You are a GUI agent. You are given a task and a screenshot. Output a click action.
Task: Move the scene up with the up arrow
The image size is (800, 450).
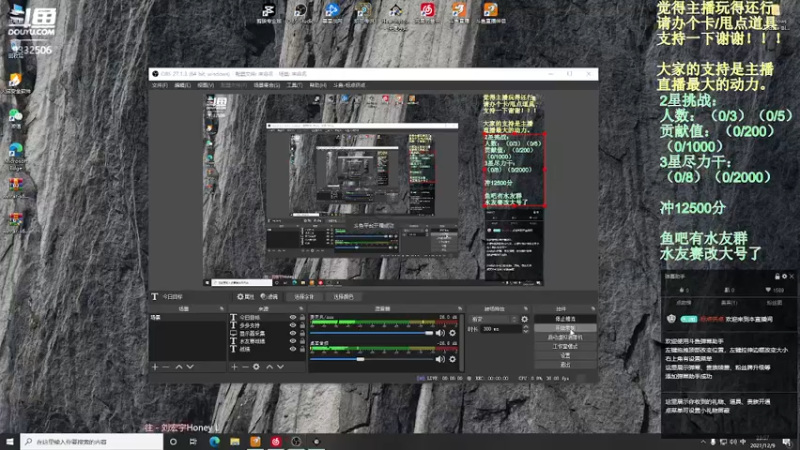tap(179, 367)
